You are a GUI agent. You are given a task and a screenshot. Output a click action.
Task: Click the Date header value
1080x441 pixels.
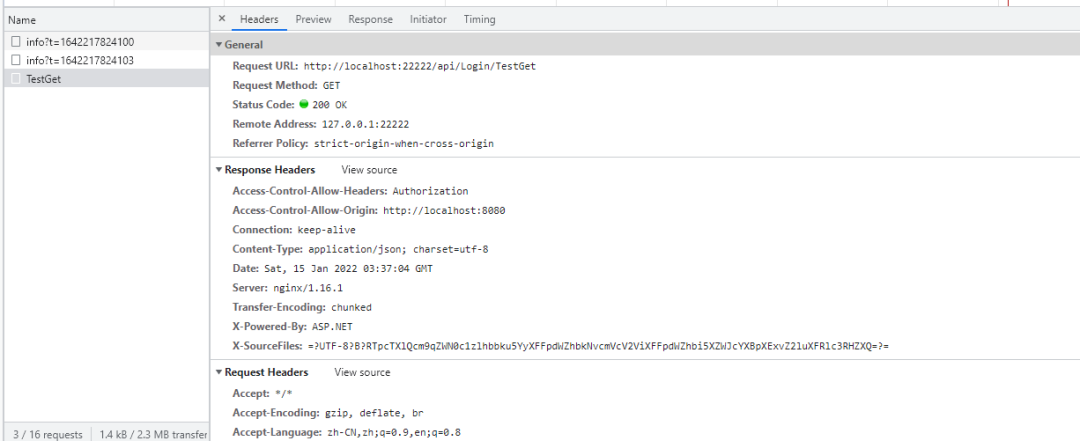[348, 268]
